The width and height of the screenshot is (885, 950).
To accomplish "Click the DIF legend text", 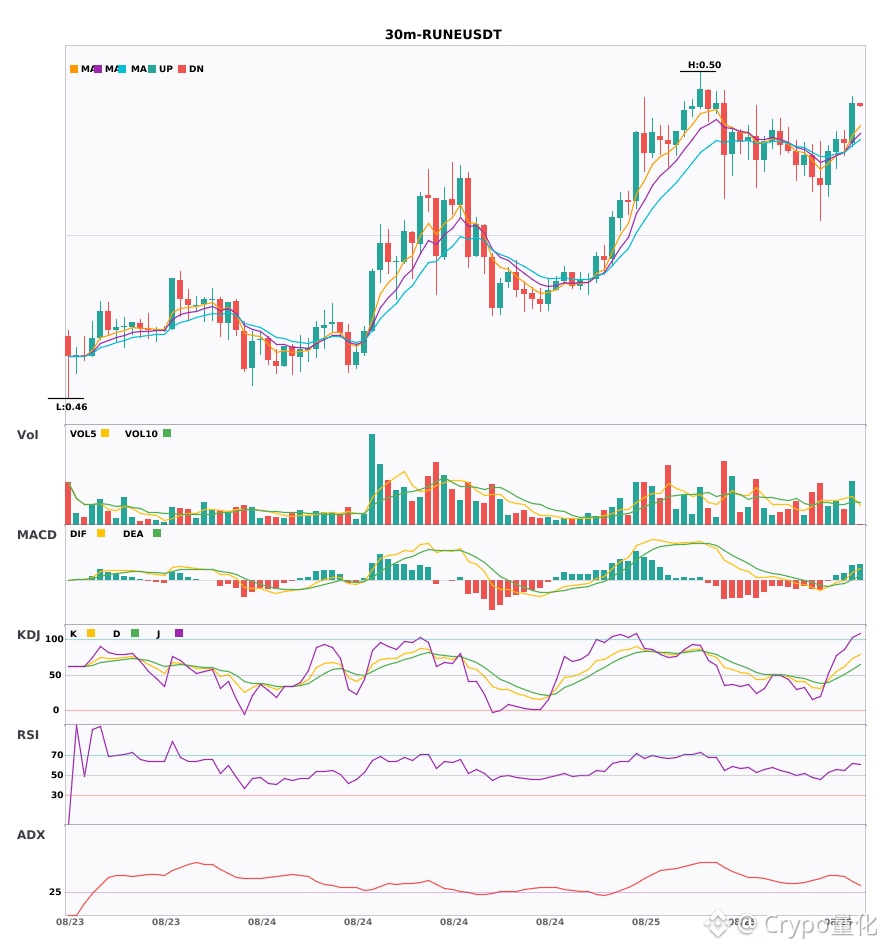I will (x=78, y=534).
